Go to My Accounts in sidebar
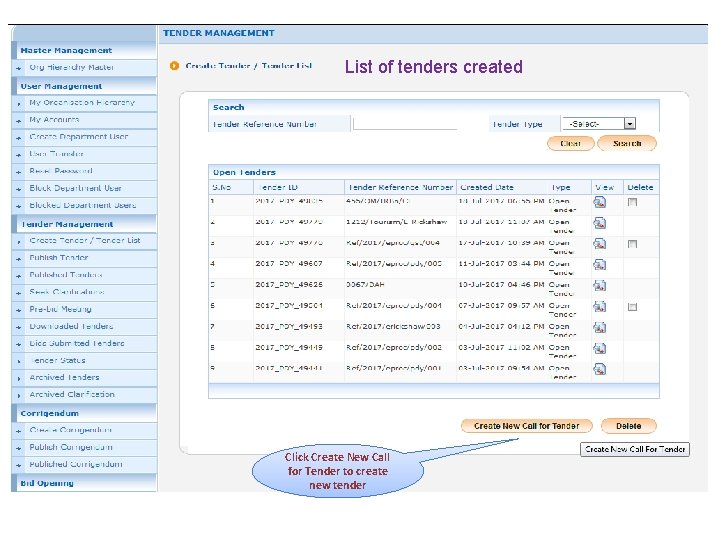720x540 pixels. [84, 120]
